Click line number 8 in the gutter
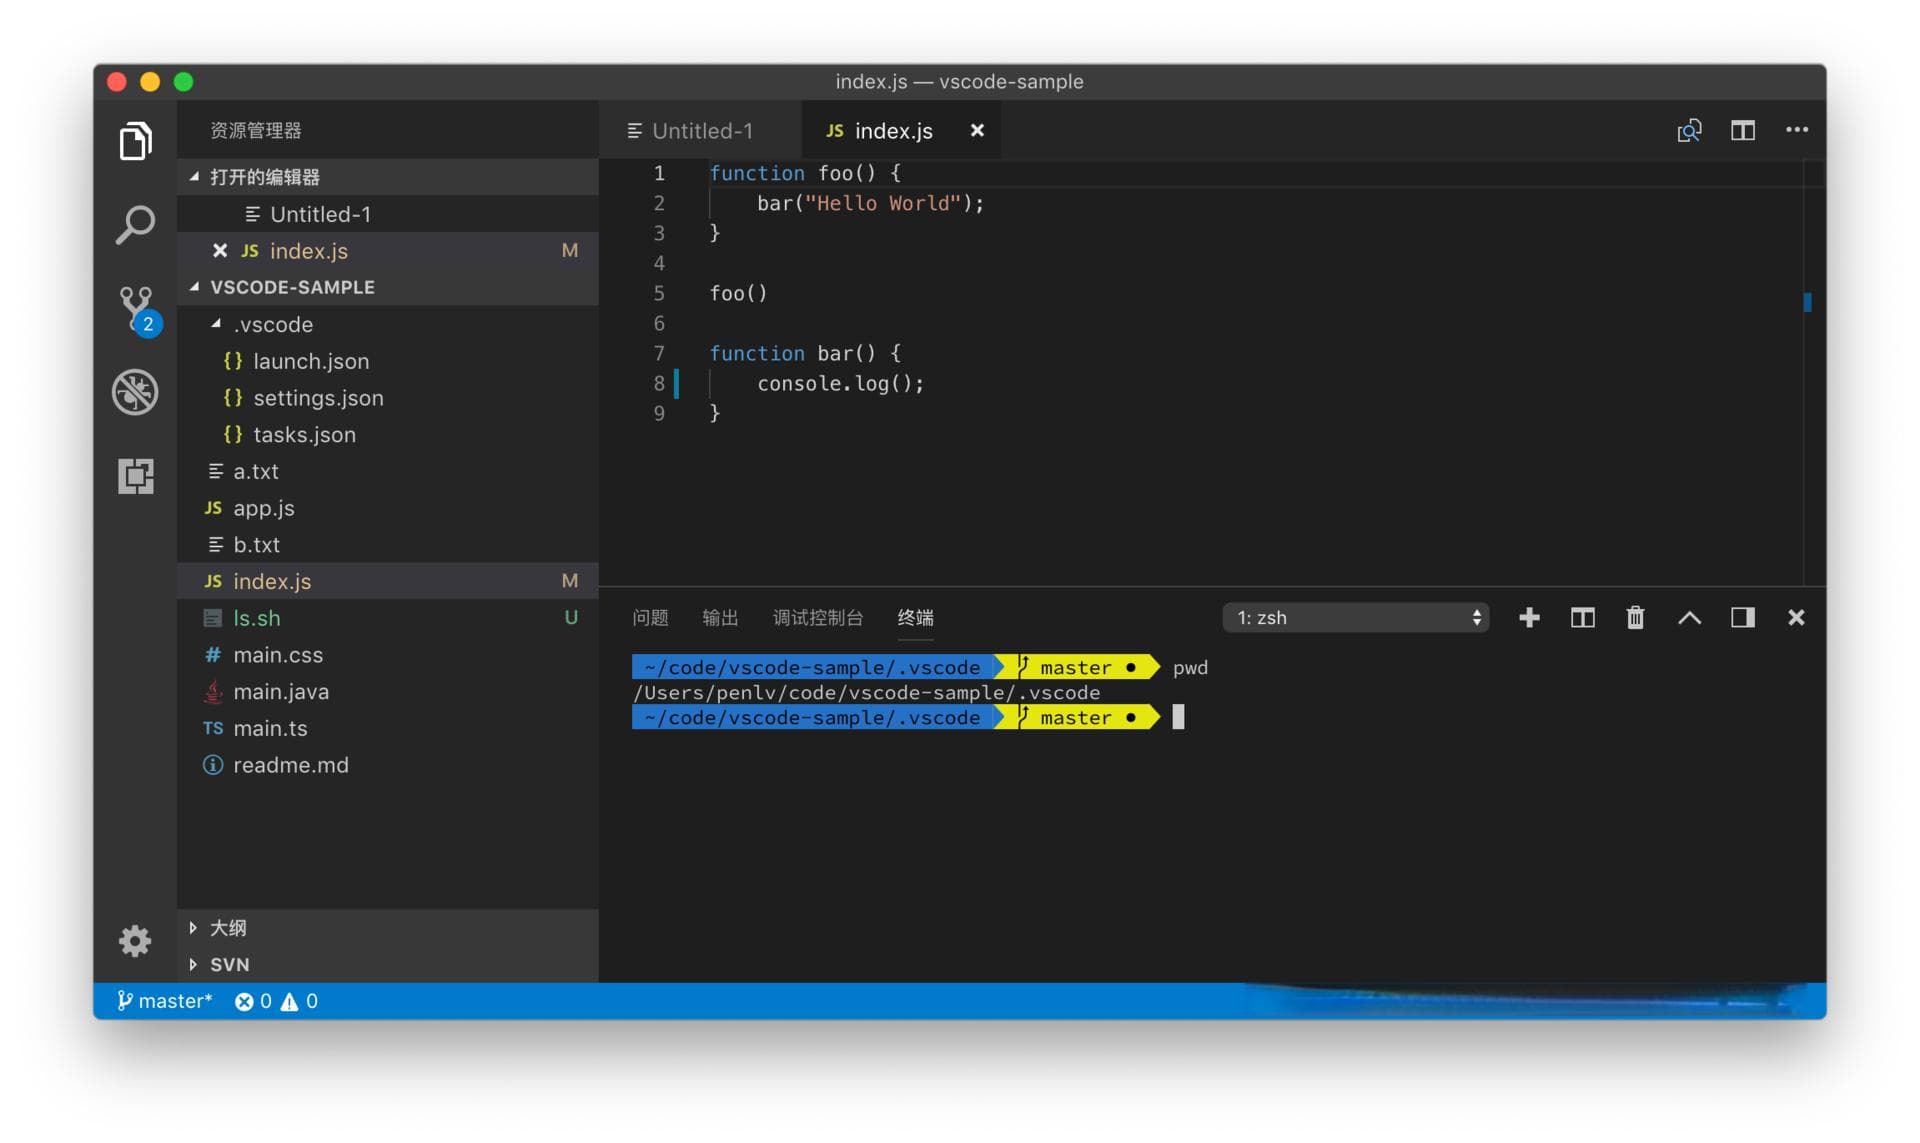The image size is (1920, 1143). (x=659, y=383)
